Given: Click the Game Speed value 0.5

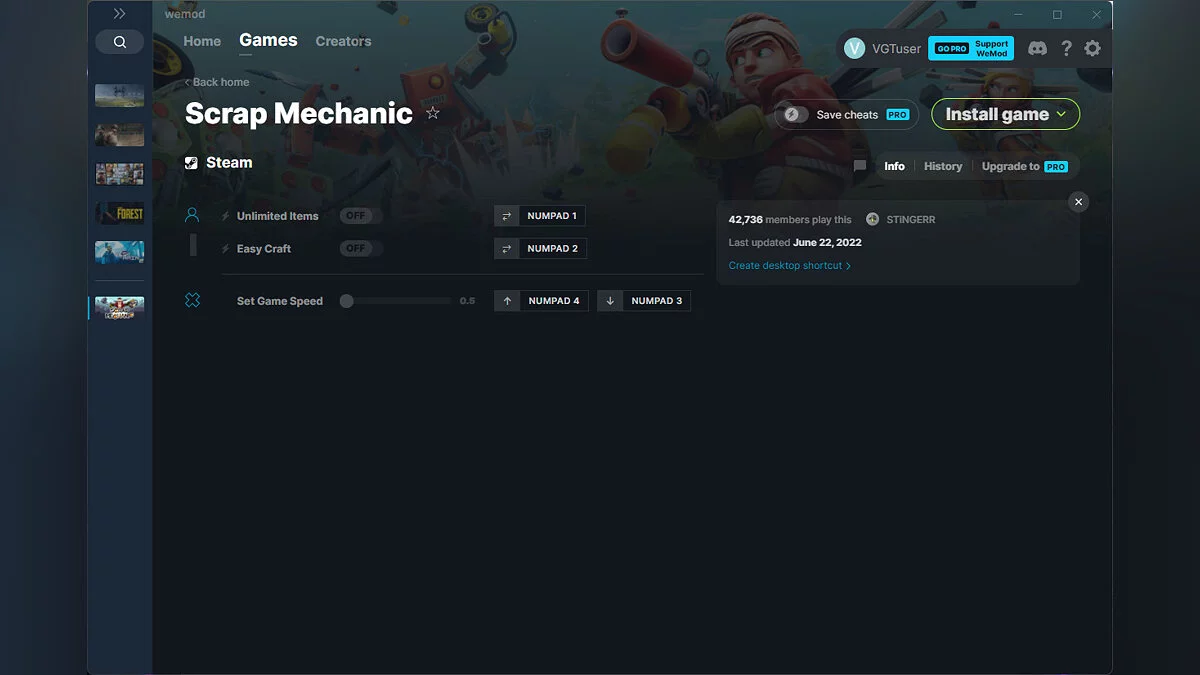Looking at the screenshot, I should point(467,301).
